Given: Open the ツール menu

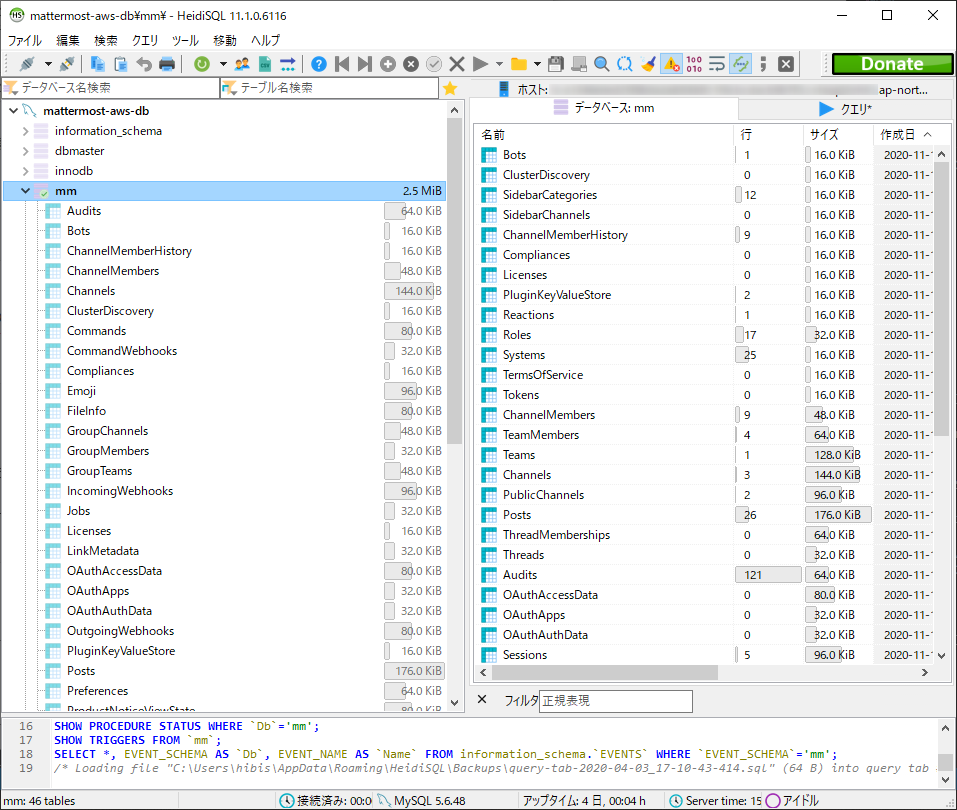Looking at the screenshot, I should pos(185,40).
